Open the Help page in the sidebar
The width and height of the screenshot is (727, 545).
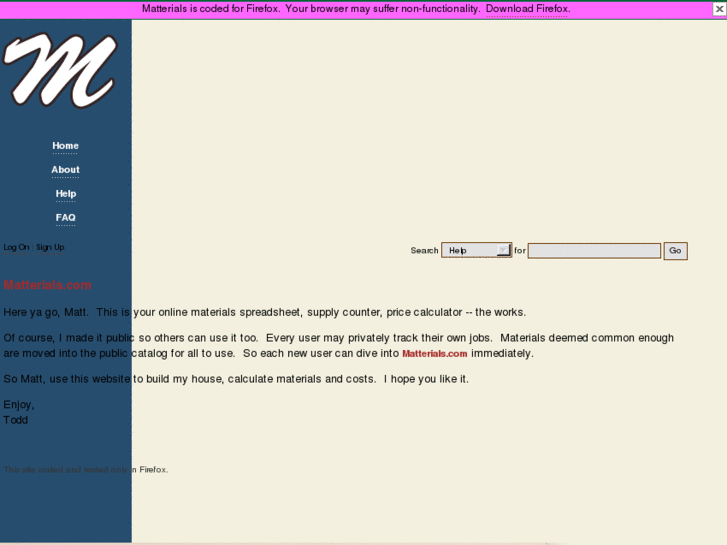coord(66,194)
